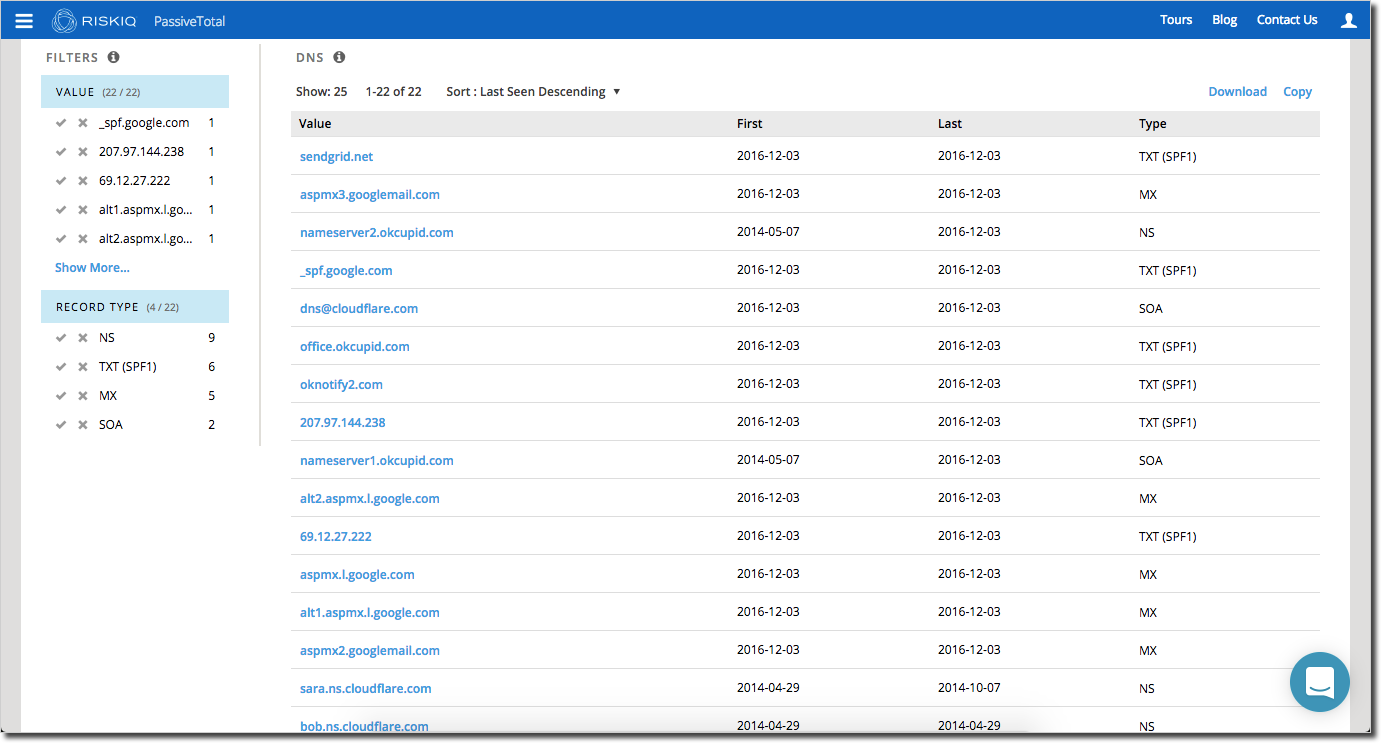Viewport: 1381px width, 743px height.
Task: Open alt1.aspmx.l.google.com table link
Action: [x=369, y=613]
